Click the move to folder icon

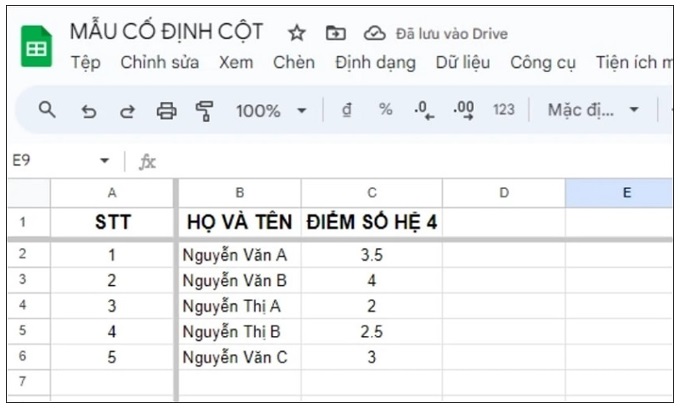[x=335, y=33]
